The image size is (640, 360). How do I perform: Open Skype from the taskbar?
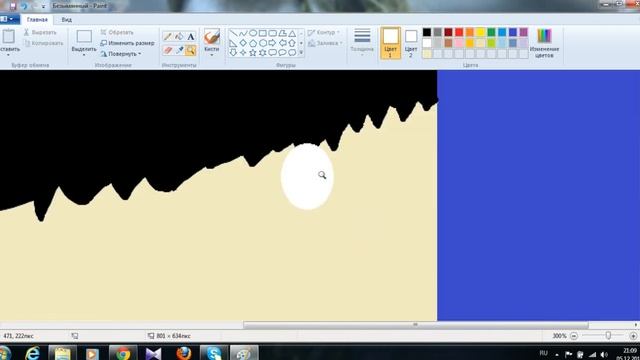pyautogui.click(x=213, y=353)
